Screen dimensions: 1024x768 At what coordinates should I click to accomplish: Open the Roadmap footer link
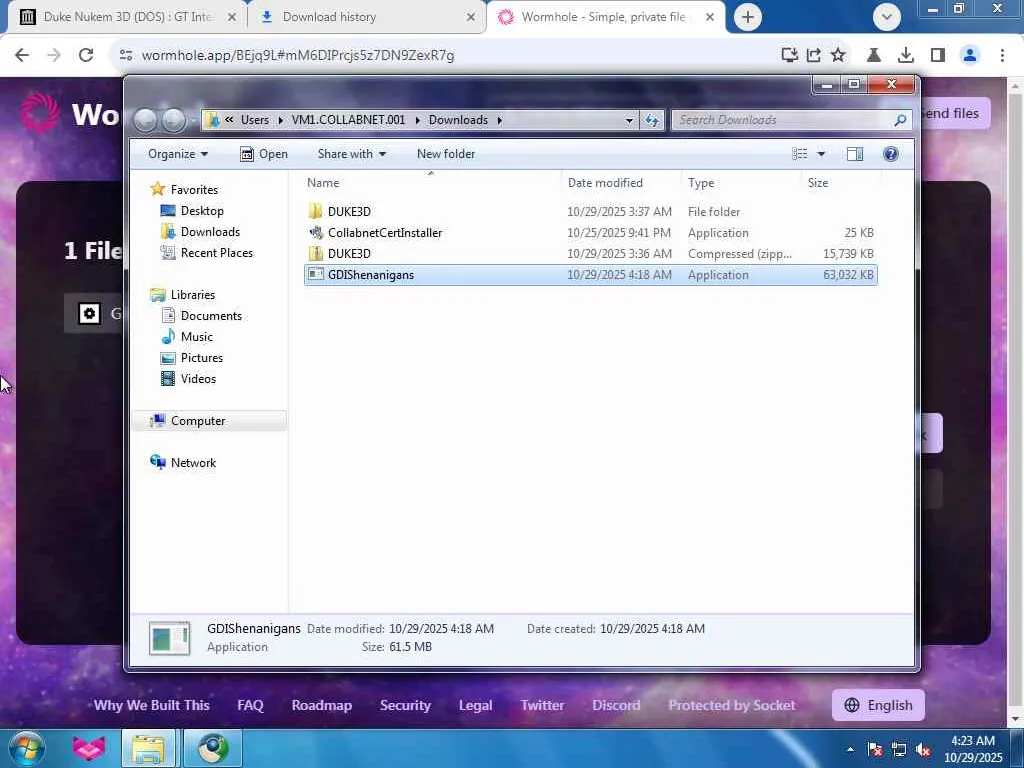[x=321, y=705]
